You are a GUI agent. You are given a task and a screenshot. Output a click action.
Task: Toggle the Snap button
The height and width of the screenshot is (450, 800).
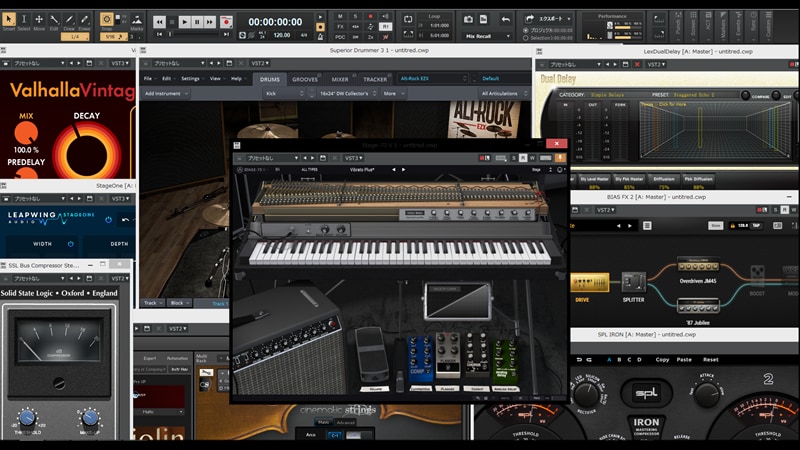(x=107, y=19)
